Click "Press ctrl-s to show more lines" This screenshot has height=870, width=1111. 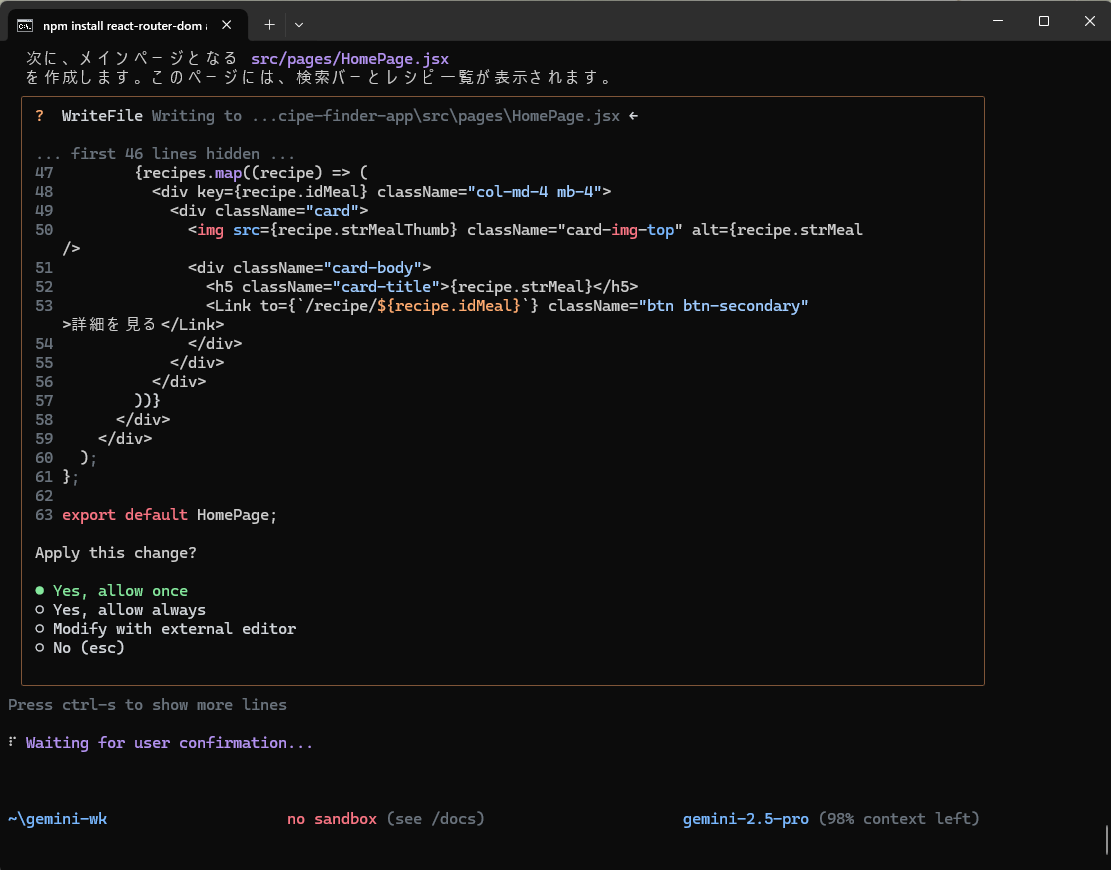click(x=147, y=705)
